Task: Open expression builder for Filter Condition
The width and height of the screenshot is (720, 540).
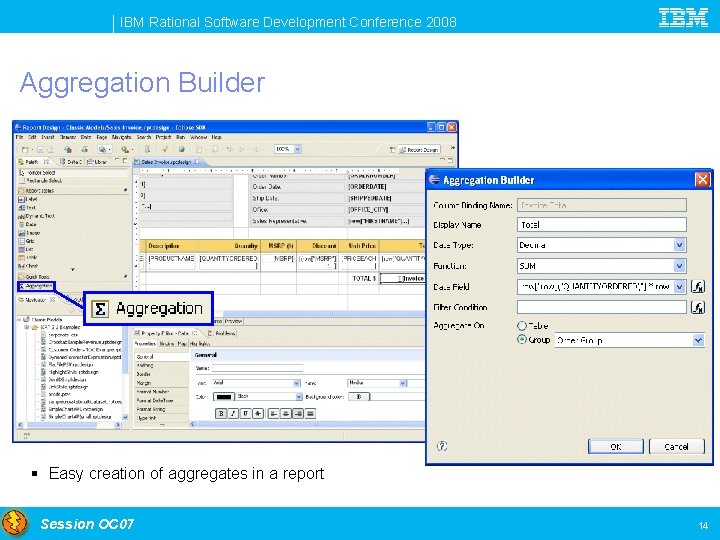Action: point(698,307)
